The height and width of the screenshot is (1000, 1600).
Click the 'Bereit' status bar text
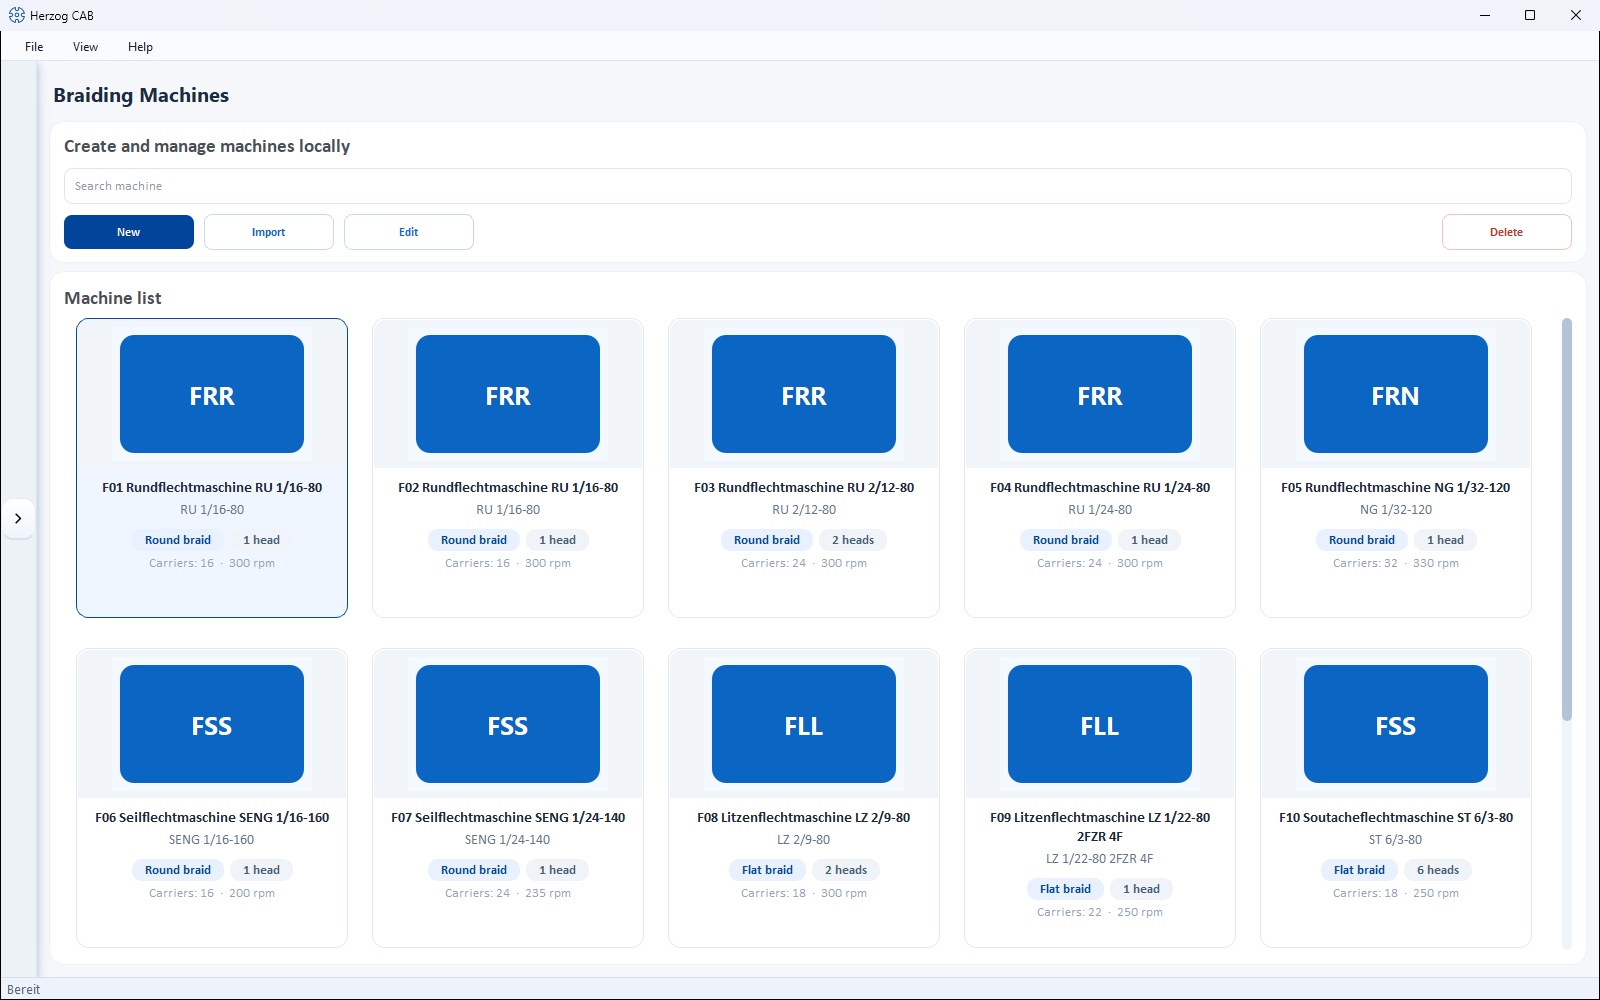click(24, 990)
